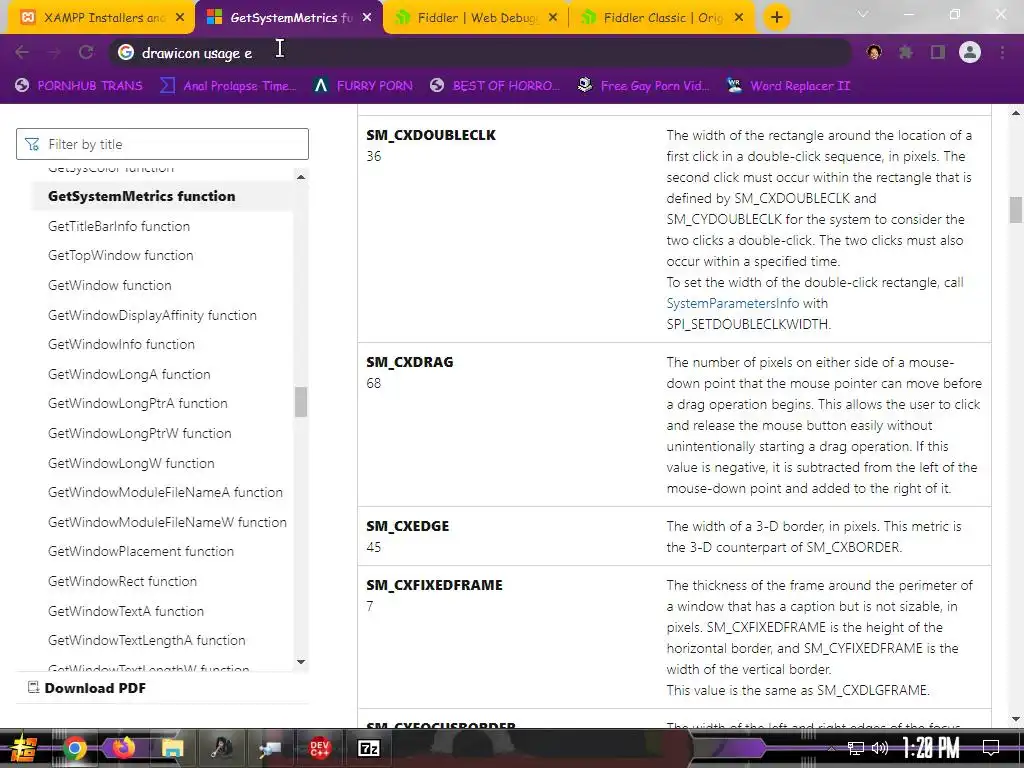Toggle the browser side panel icon
The height and width of the screenshot is (768, 1024).
(938, 52)
